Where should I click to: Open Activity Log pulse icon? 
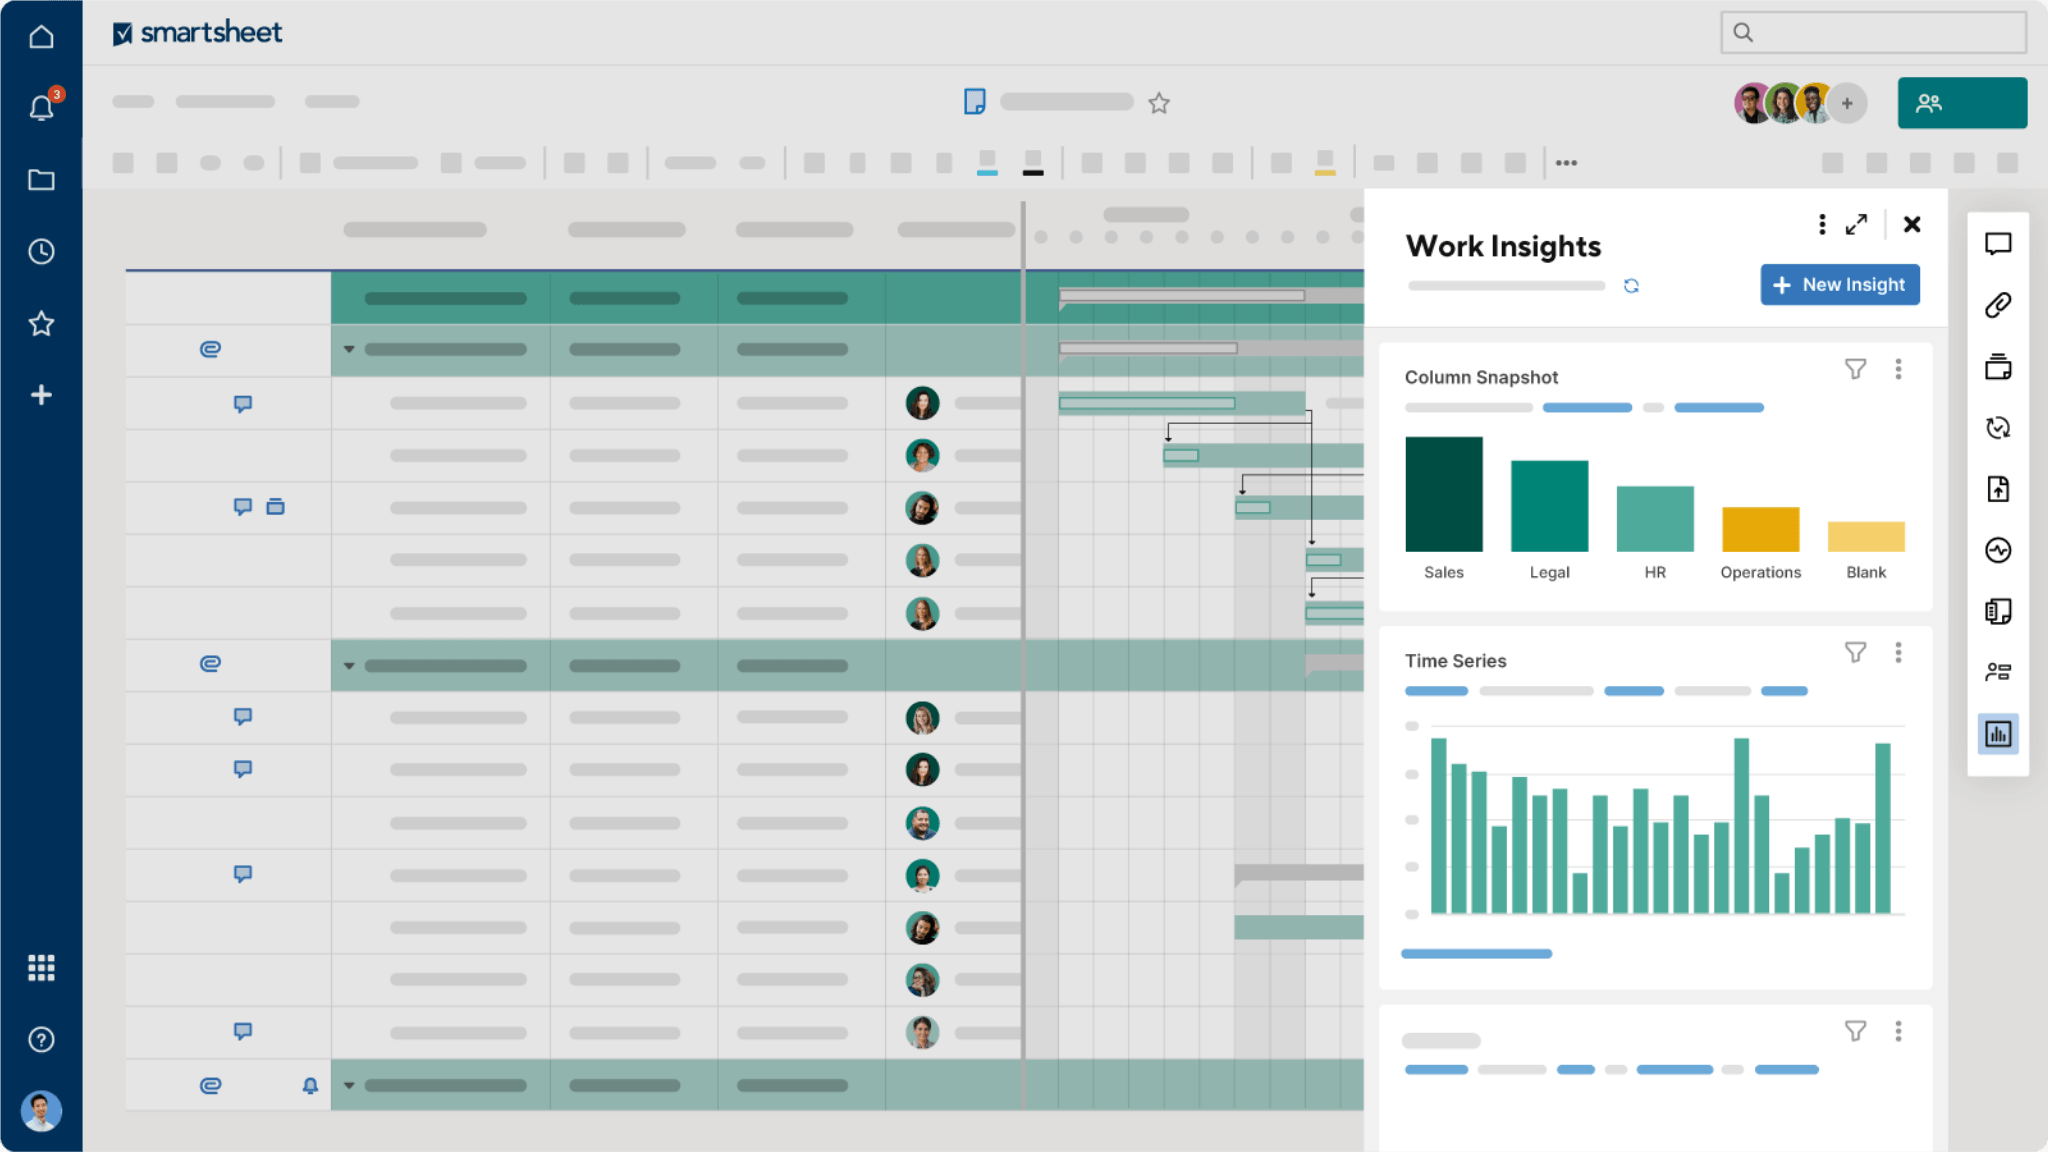(x=1997, y=550)
